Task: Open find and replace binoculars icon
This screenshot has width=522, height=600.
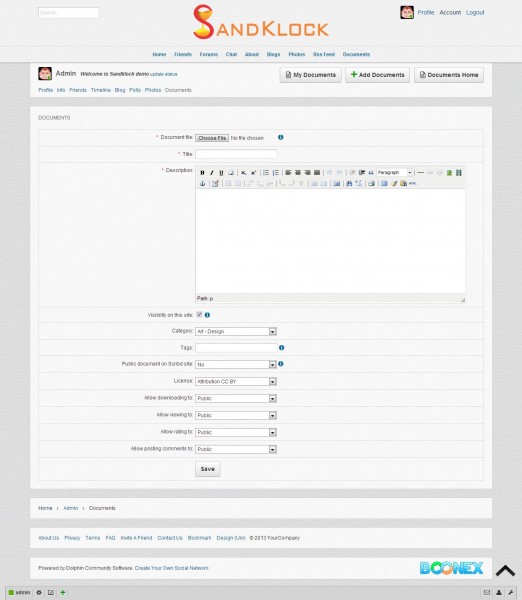Action: 349,184
